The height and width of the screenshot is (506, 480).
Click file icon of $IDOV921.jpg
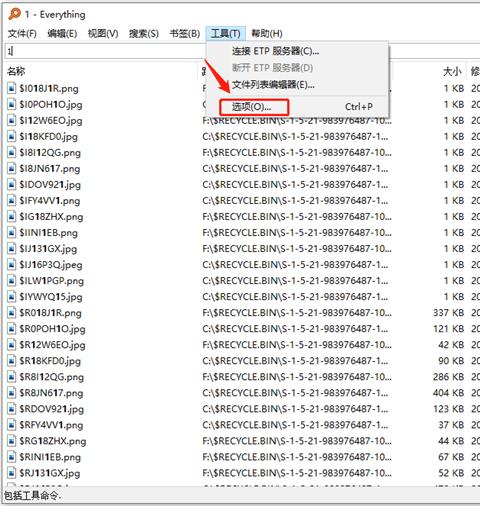click(x=12, y=184)
